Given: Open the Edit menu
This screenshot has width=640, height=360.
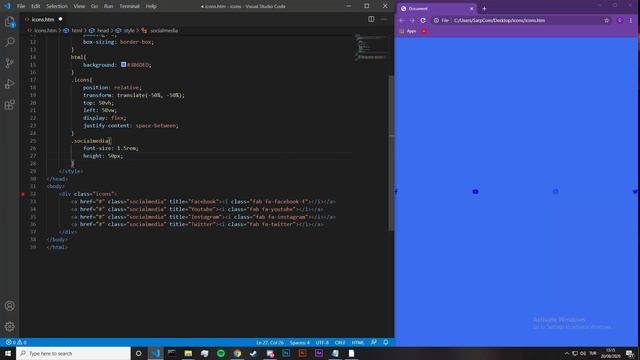Looking at the screenshot, I should click(x=36, y=6).
